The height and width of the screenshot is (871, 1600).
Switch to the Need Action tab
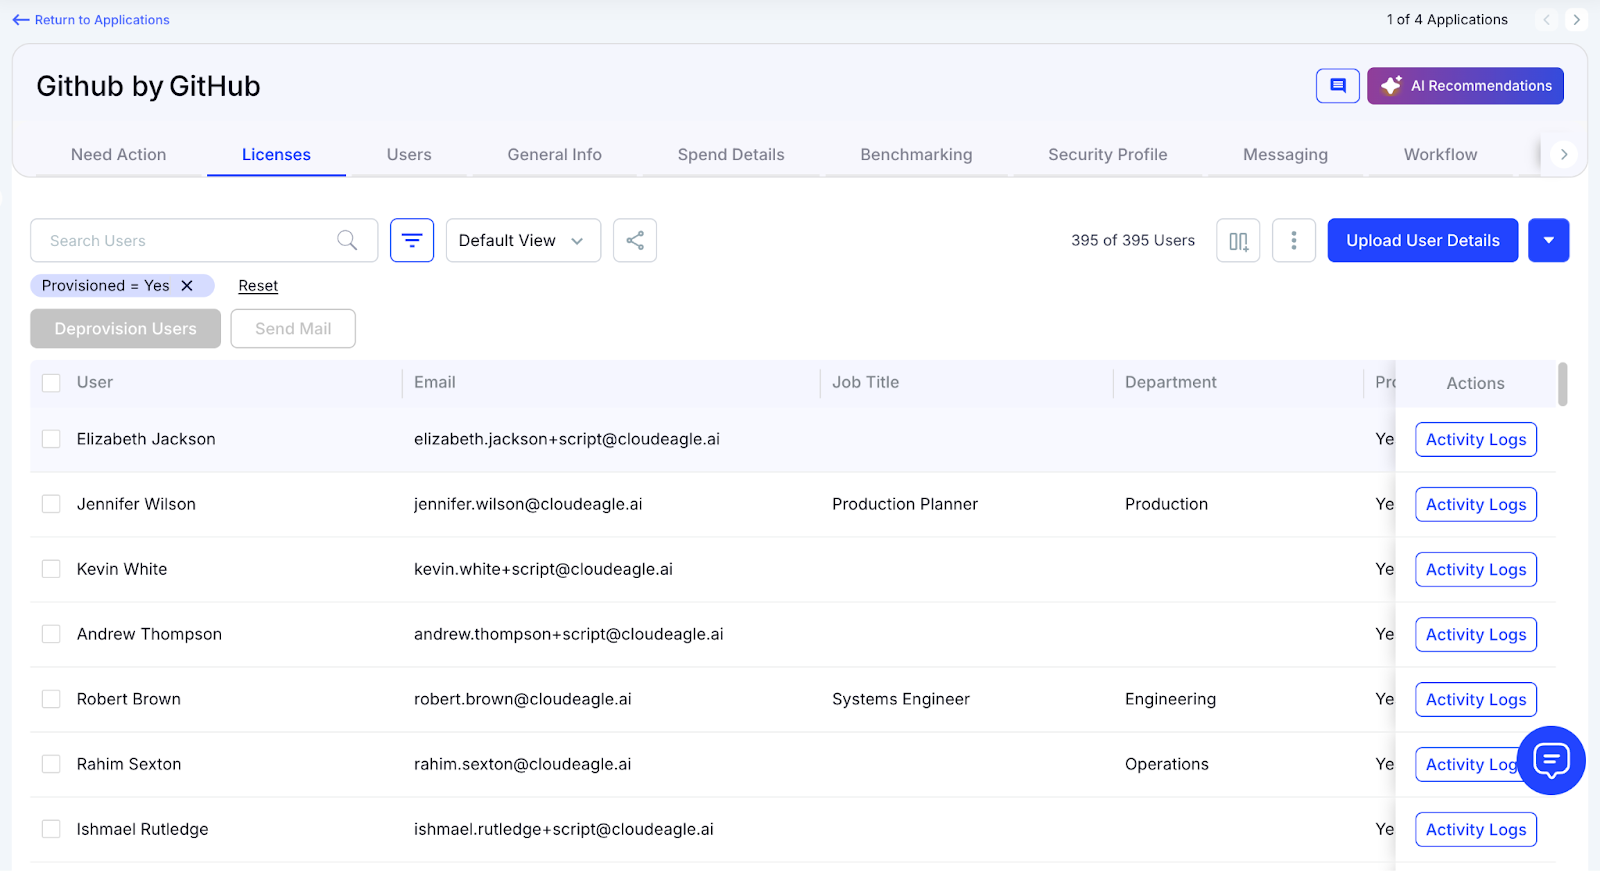point(119,155)
